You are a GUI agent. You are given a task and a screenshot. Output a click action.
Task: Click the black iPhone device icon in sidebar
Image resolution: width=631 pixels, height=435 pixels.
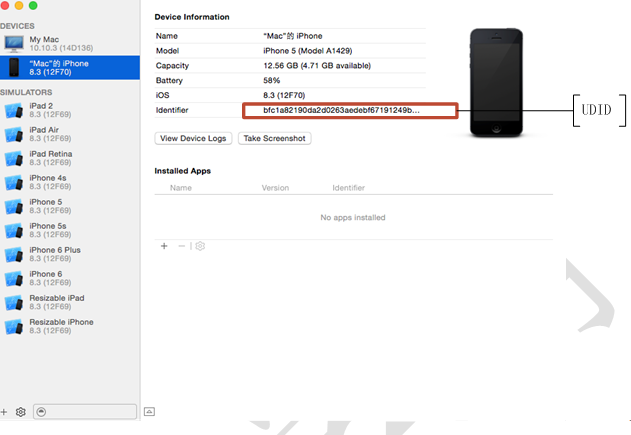click(14, 67)
